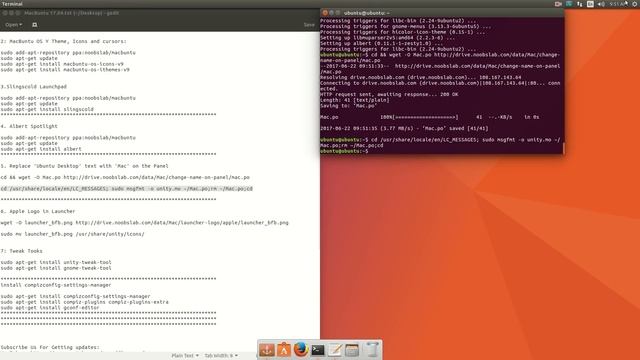Click the Terminal application name in top panel
This screenshot has width=640, height=360.
pyautogui.click(x=12, y=4)
